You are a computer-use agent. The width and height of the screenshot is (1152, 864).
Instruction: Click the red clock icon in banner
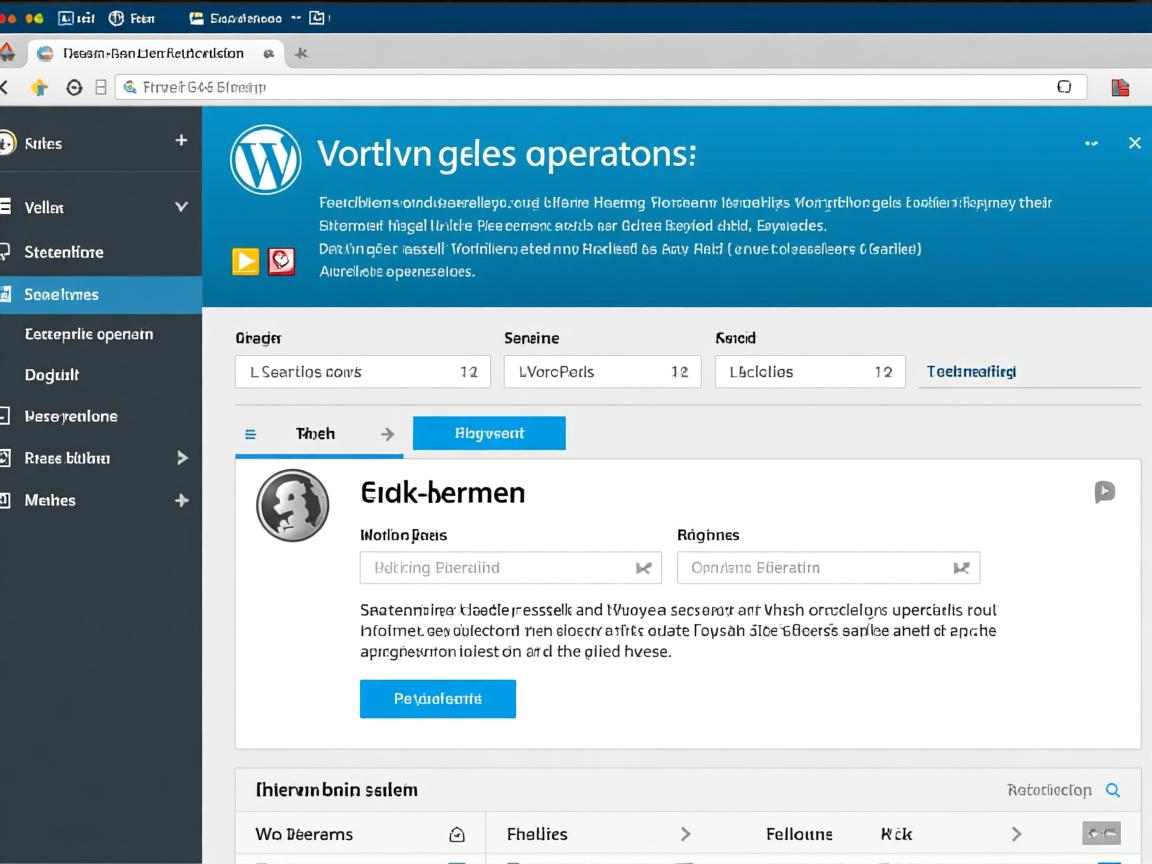coord(282,262)
